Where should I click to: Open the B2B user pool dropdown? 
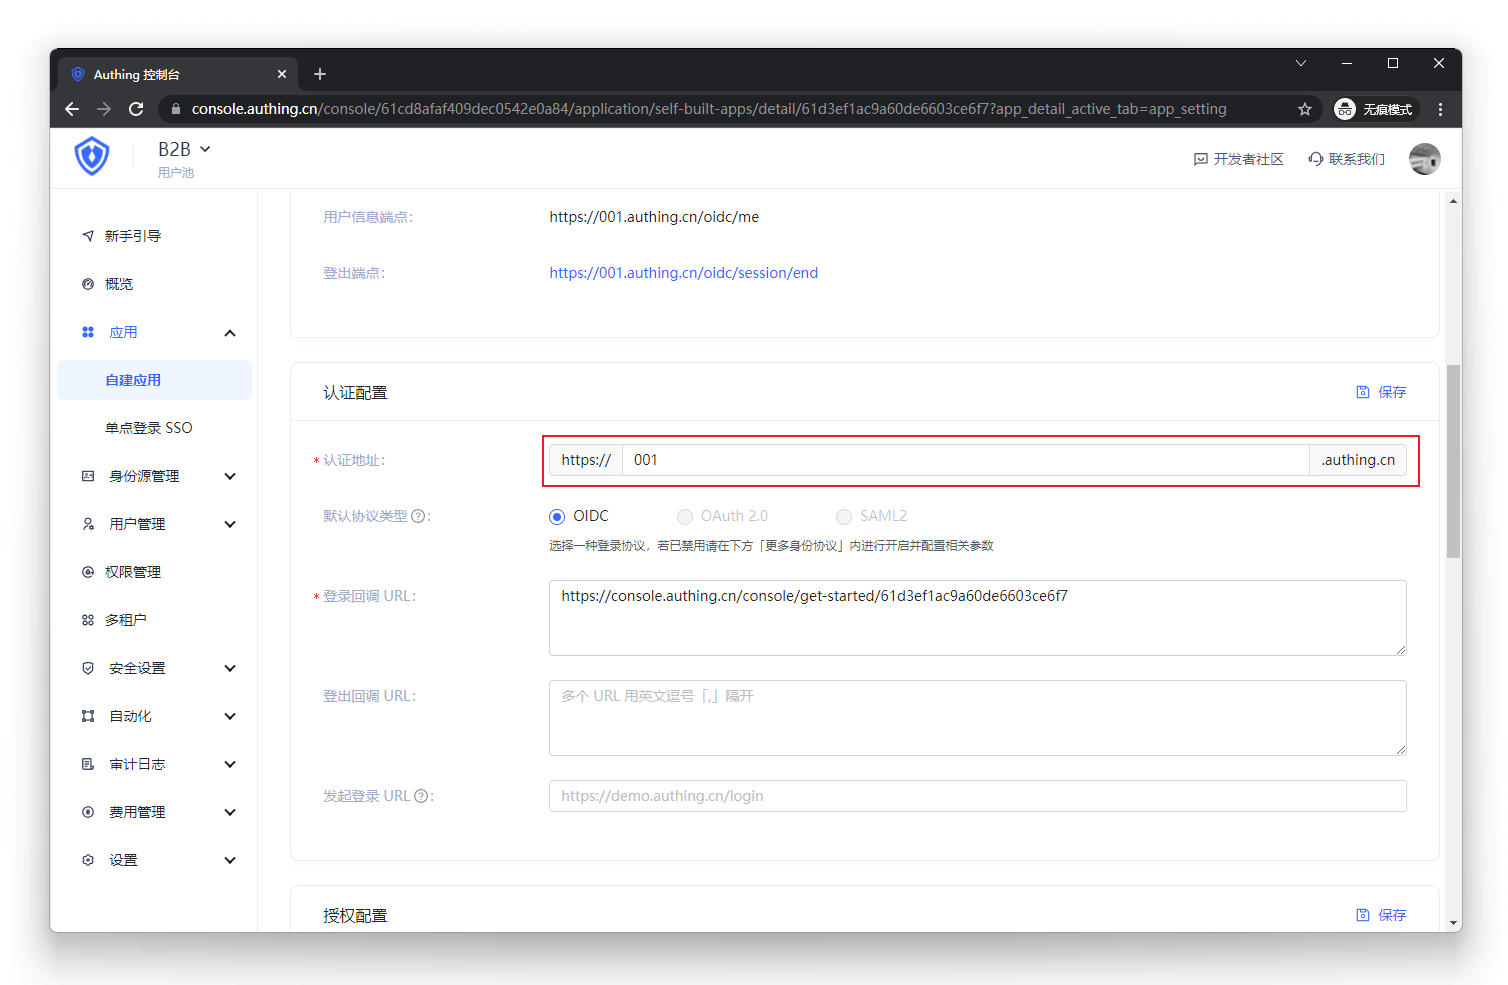coord(184,149)
